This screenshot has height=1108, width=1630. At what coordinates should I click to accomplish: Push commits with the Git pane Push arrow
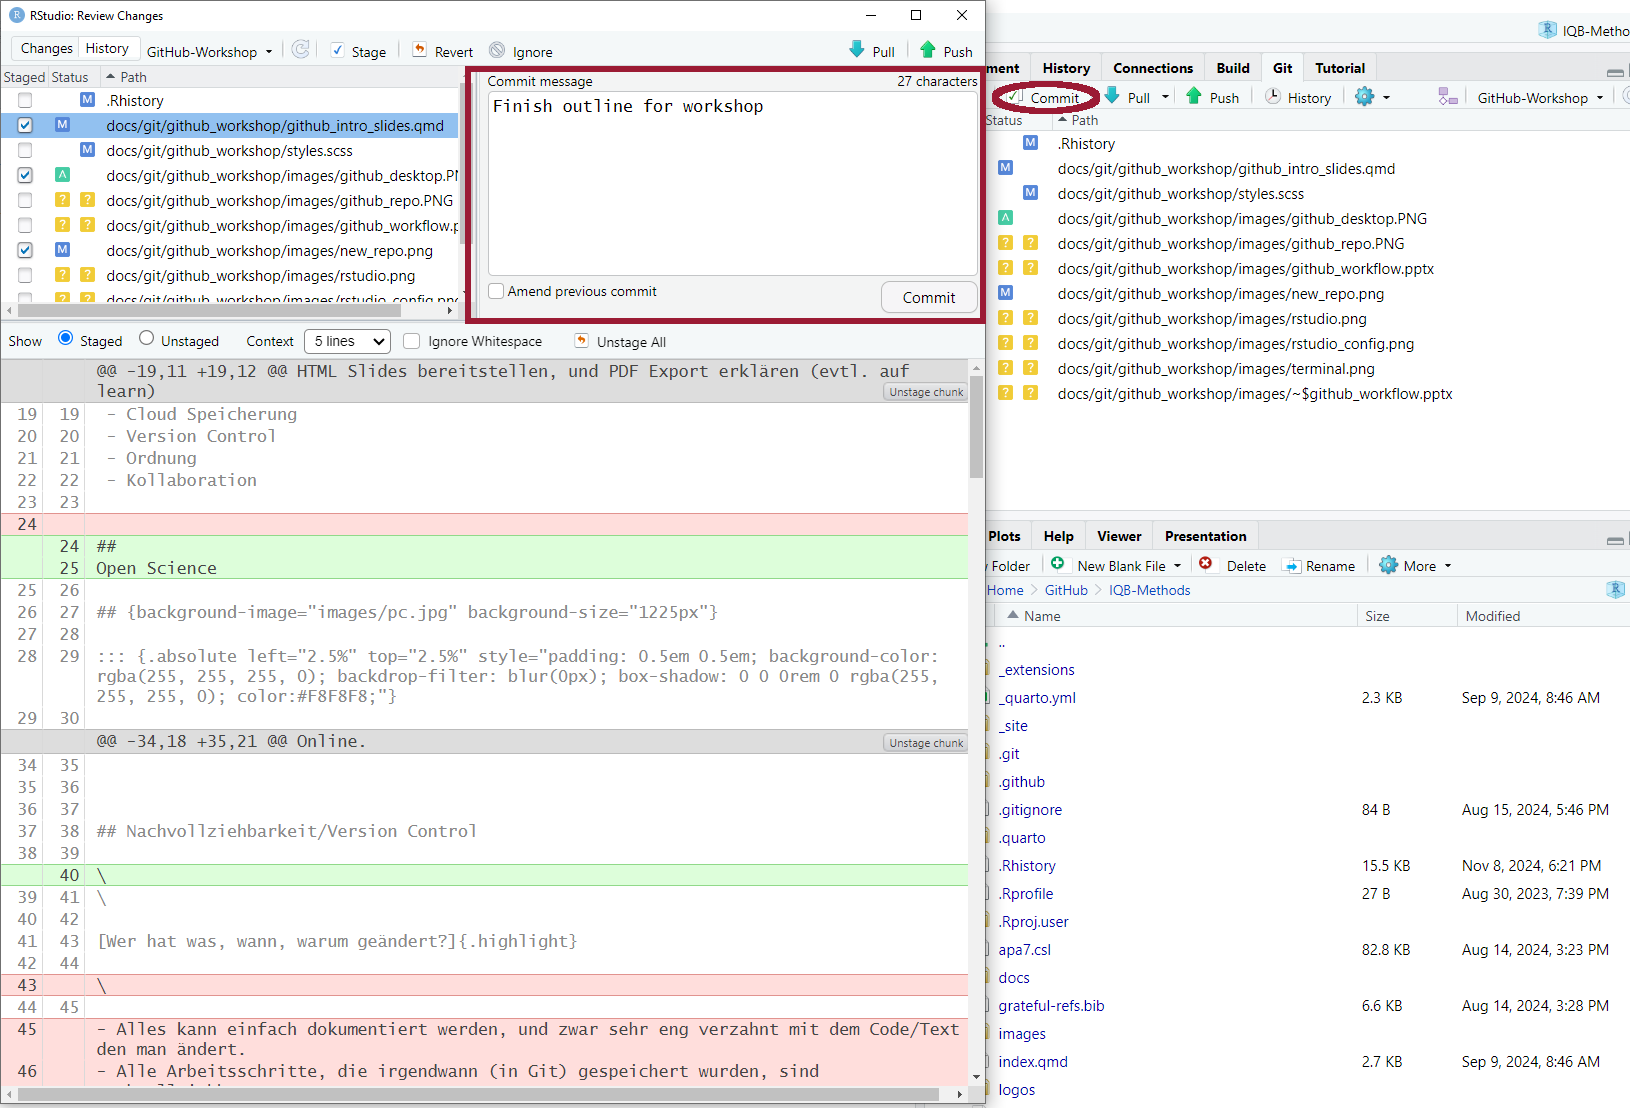(1194, 97)
